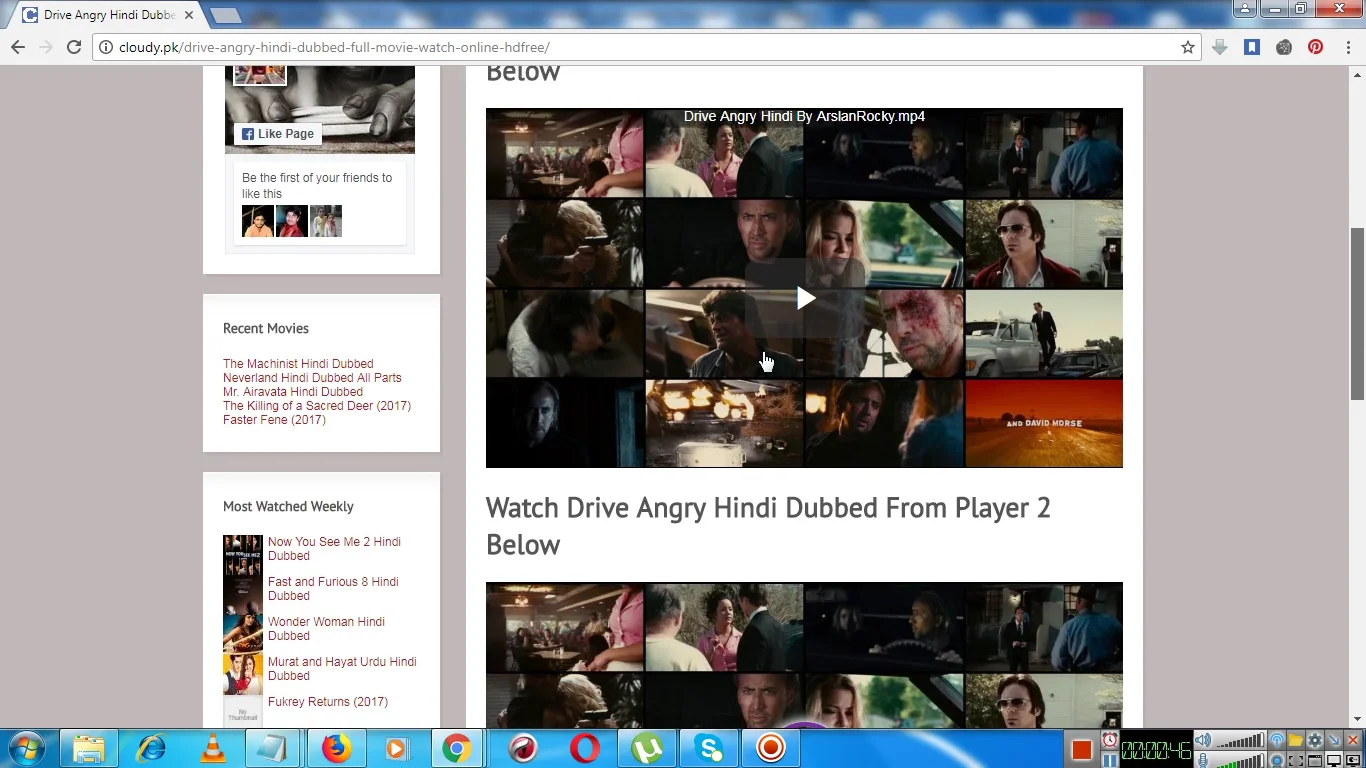Click the Drive Angry Hindi By ArslanRocky.mp4 title
1366x768 pixels.
(804, 116)
